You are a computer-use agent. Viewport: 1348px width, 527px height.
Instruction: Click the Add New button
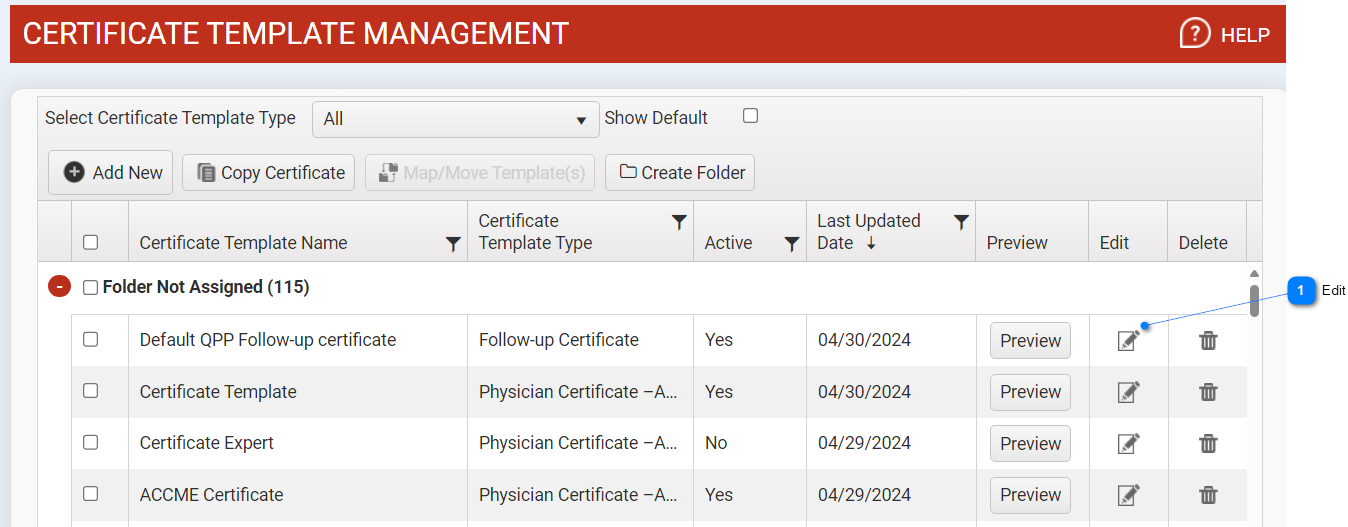coord(111,172)
